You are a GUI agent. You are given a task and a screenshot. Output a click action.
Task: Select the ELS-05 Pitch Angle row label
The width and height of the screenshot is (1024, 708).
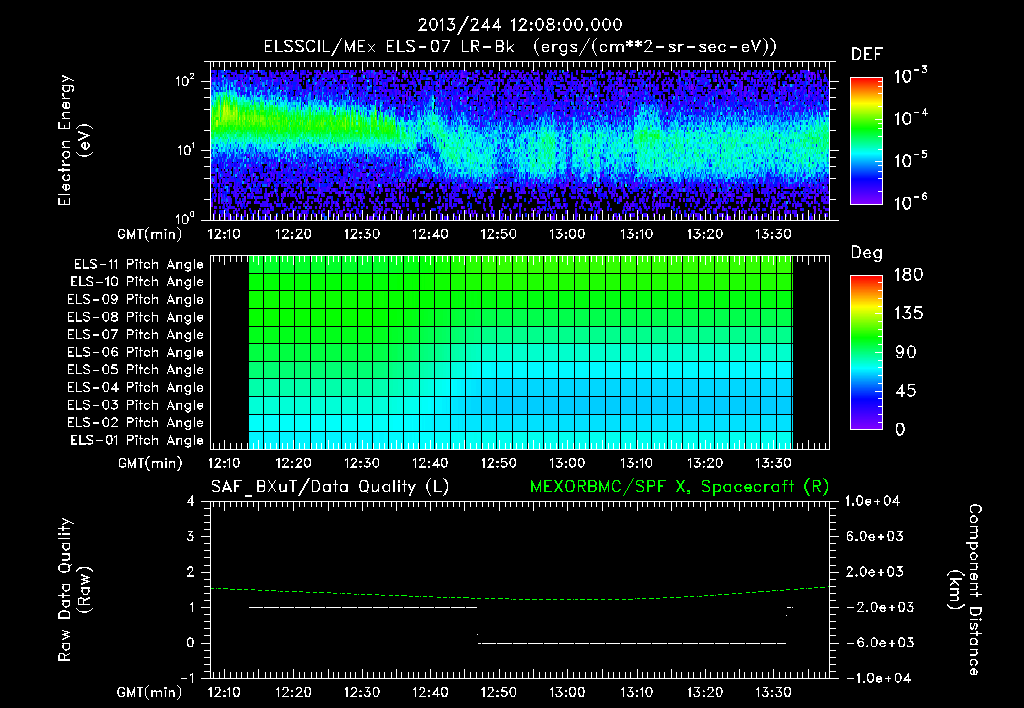click(136, 370)
